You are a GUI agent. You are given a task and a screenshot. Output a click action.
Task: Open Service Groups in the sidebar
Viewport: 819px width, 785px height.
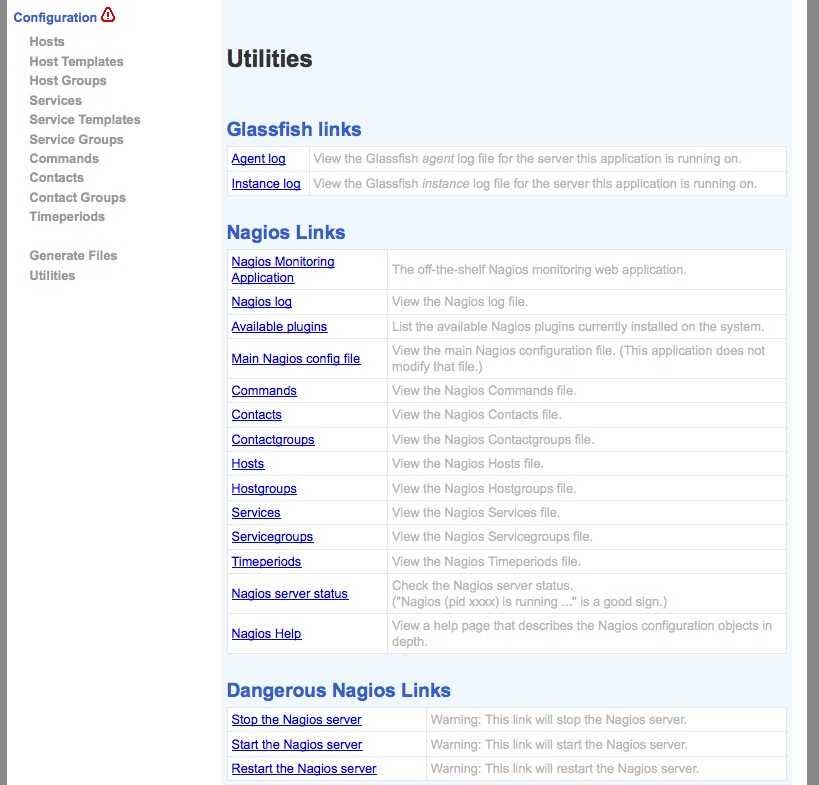(76, 139)
